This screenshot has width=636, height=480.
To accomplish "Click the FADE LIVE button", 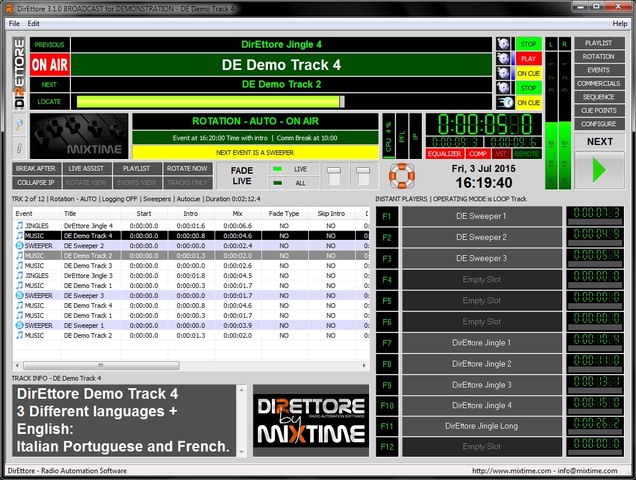I will click(x=242, y=176).
